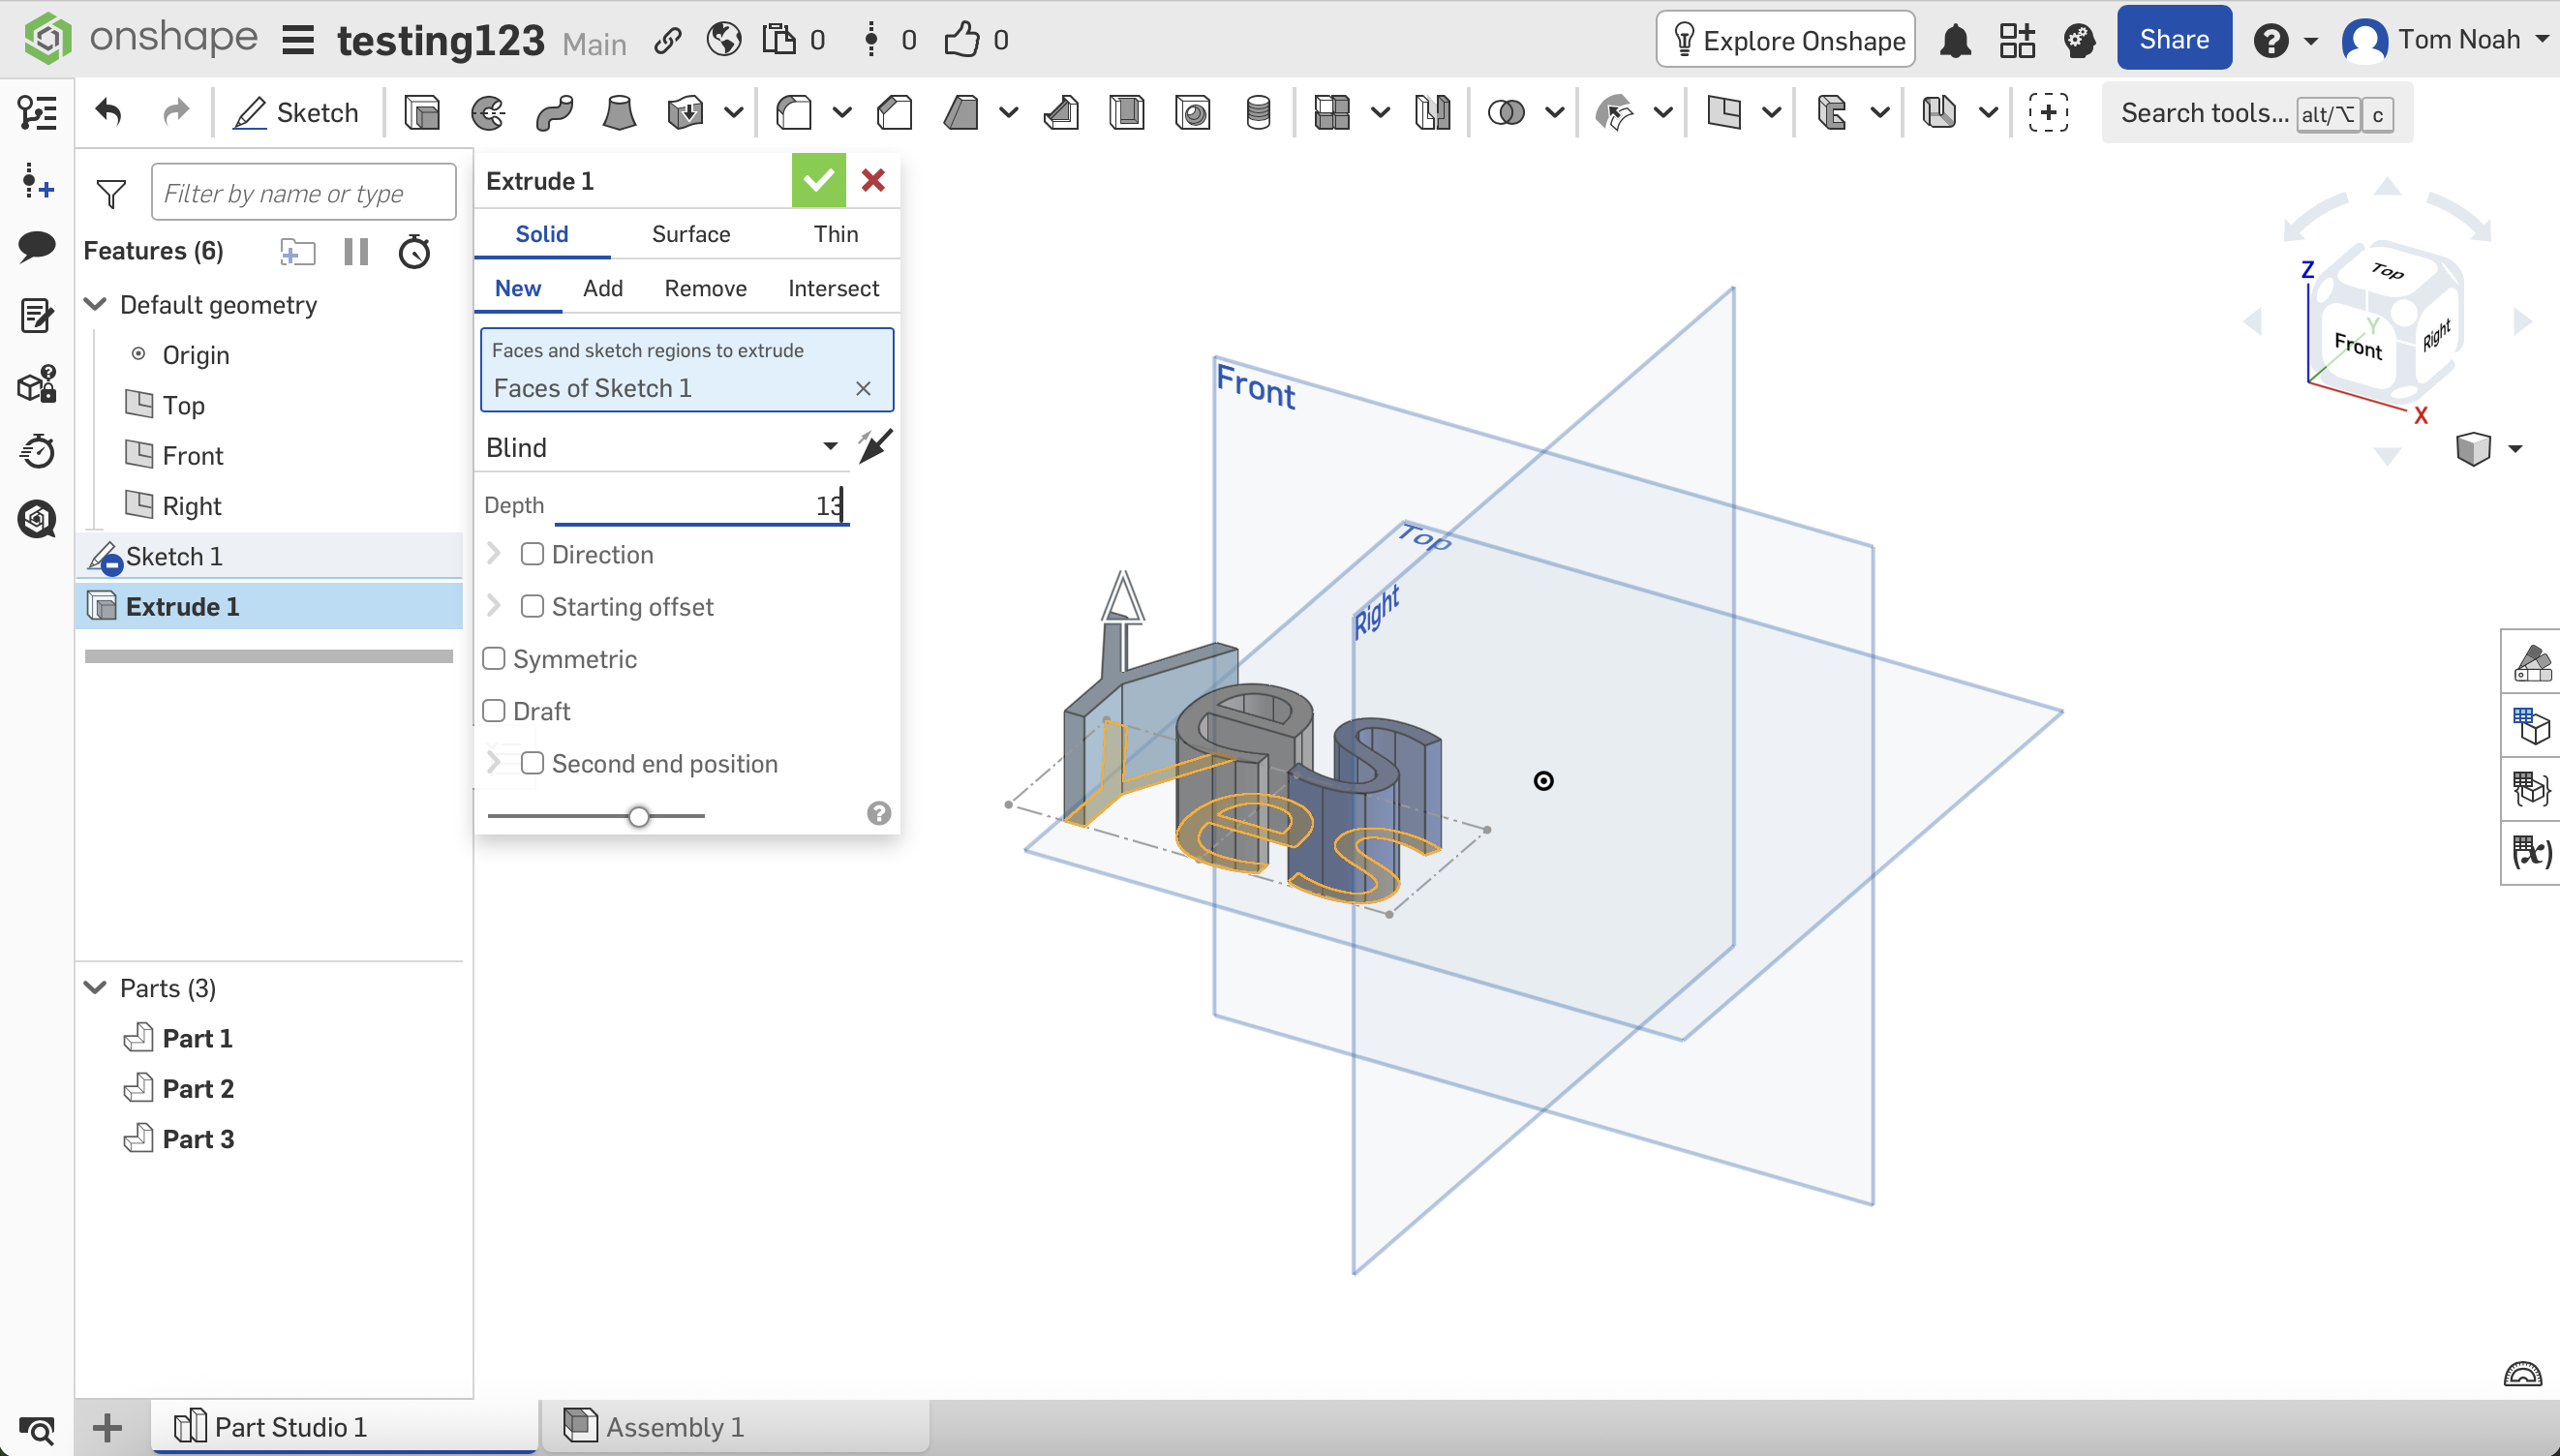Viewport: 2560px width, 1456px height.
Task: Switch to the Surface tab
Action: [x=690, y=234]
